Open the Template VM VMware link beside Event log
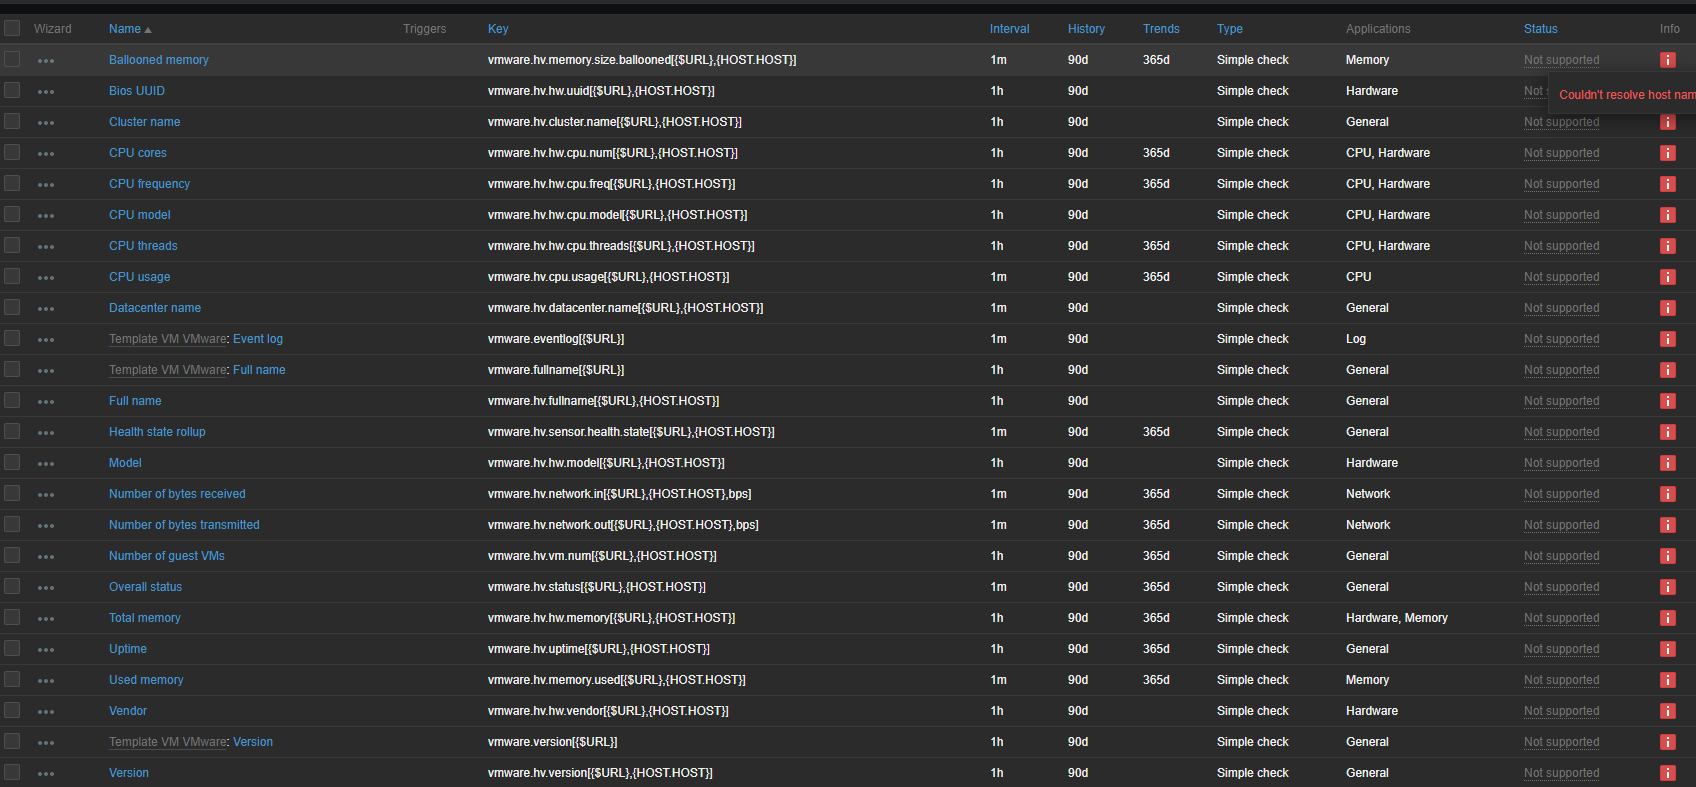Viewport: 1696px width, 787px height. pyautogui.click(x=168, y=339)
